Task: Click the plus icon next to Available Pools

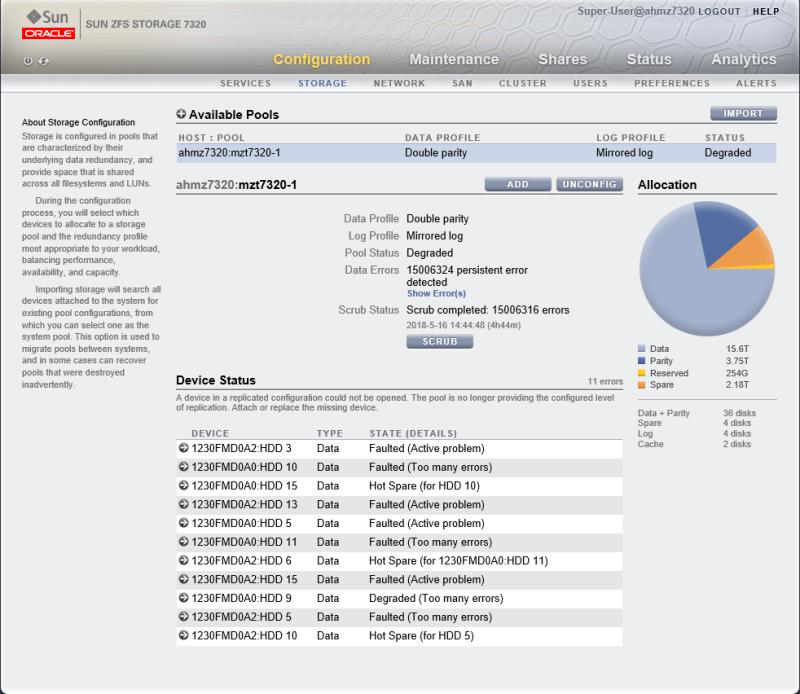Action: (181, 115)
